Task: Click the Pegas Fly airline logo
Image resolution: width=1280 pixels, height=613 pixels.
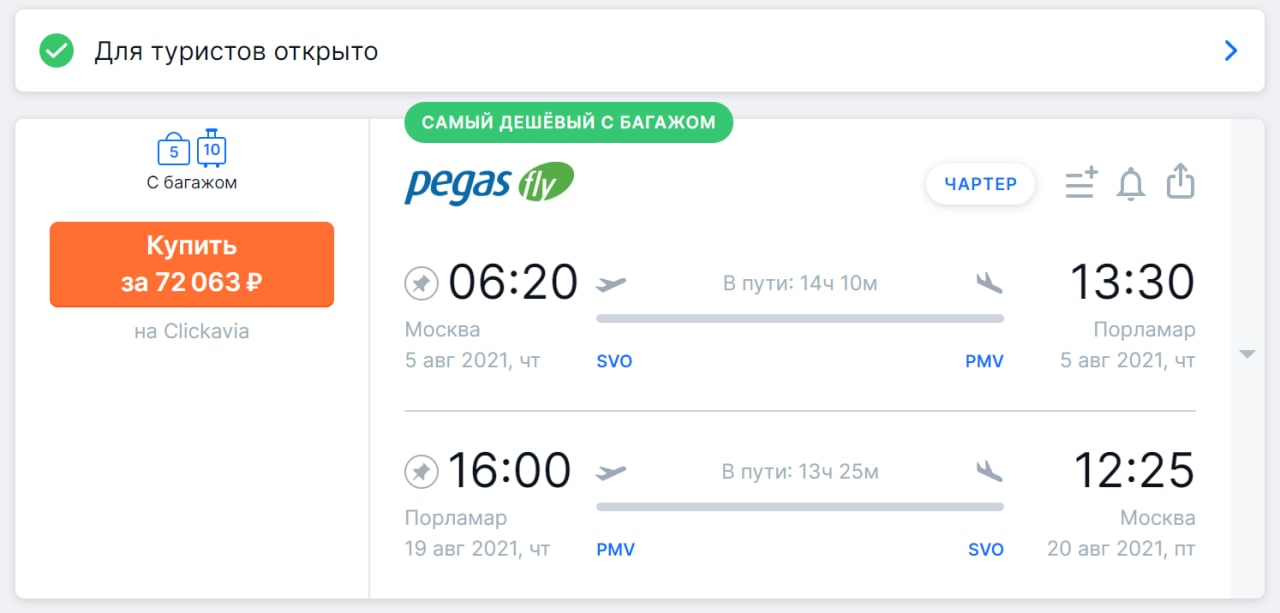Action: [x=489, y=183]
